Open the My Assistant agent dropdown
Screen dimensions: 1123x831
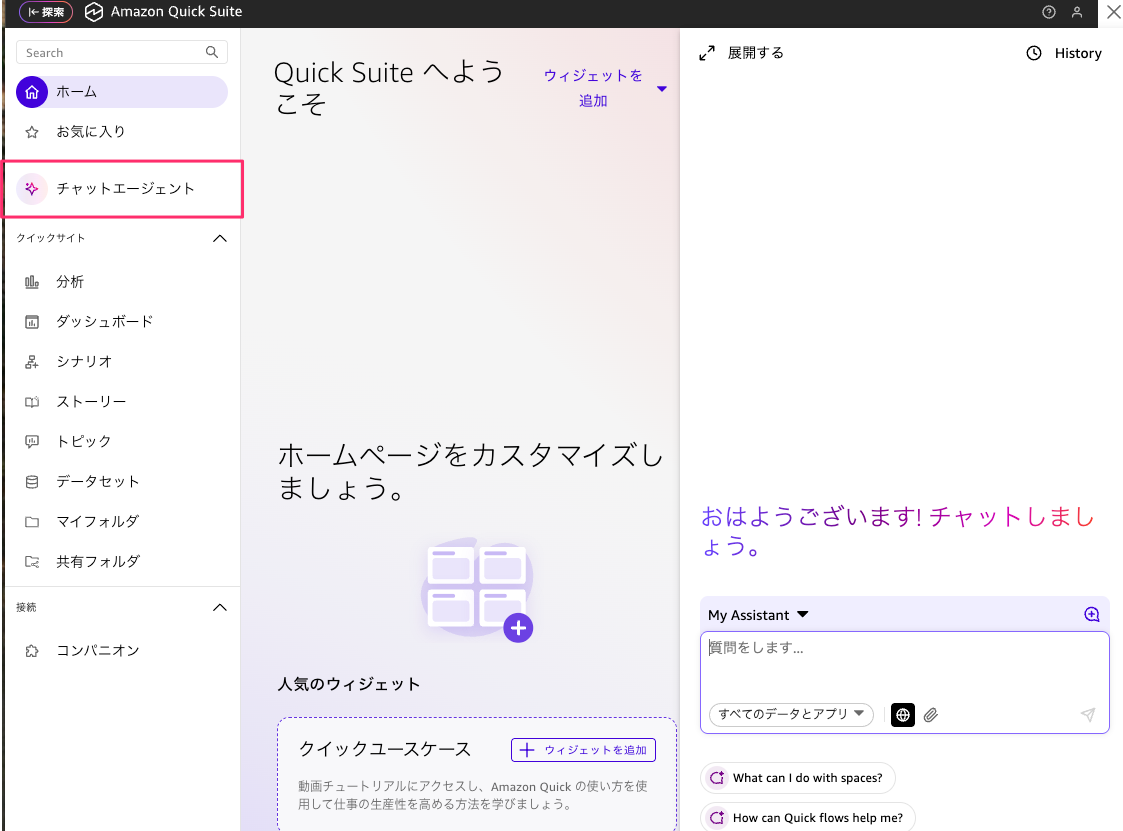pyautogui.click(x=758, y=615)
